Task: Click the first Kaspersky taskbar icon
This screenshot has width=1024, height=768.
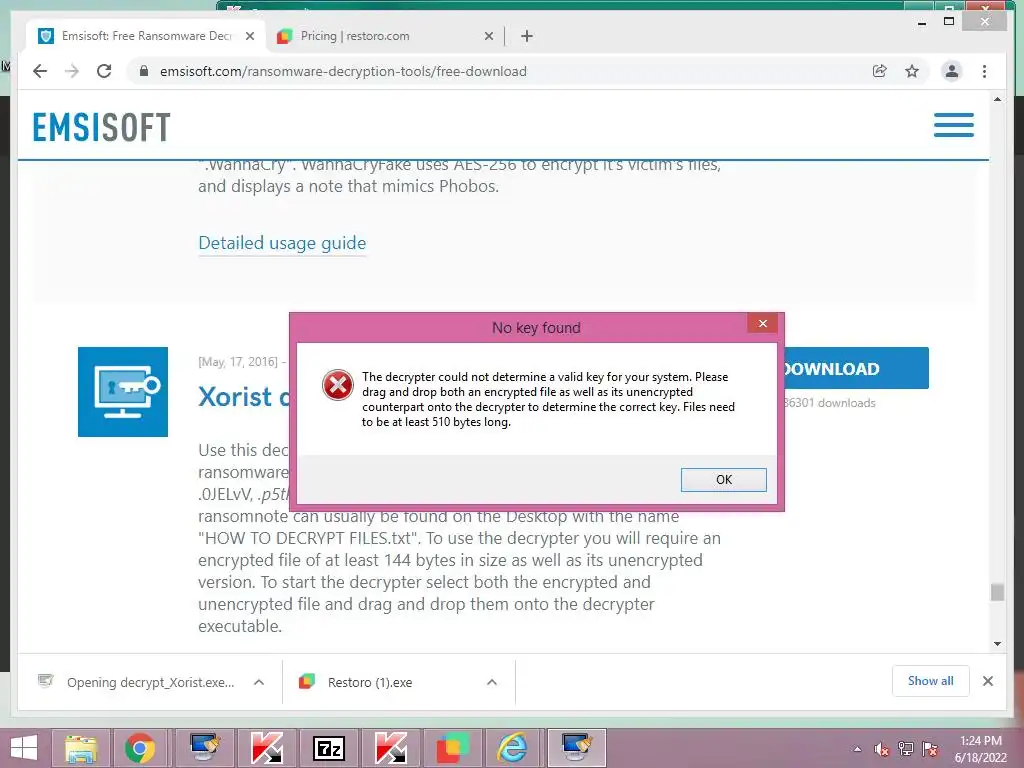Action: (267, 748)
